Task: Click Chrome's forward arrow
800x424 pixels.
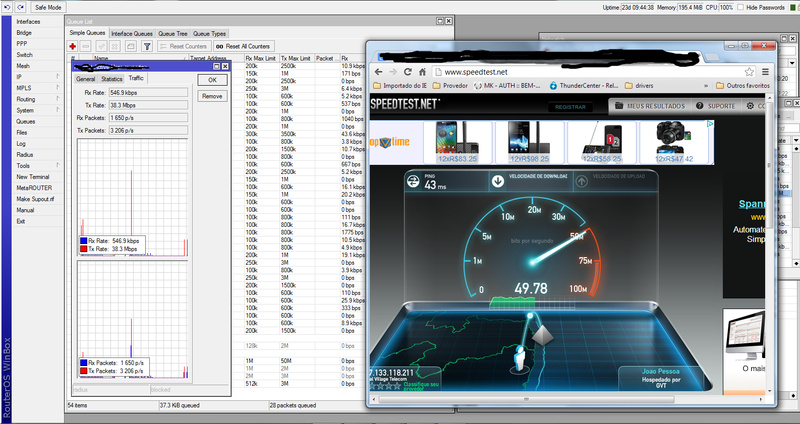Action: (x=393, y=72)
